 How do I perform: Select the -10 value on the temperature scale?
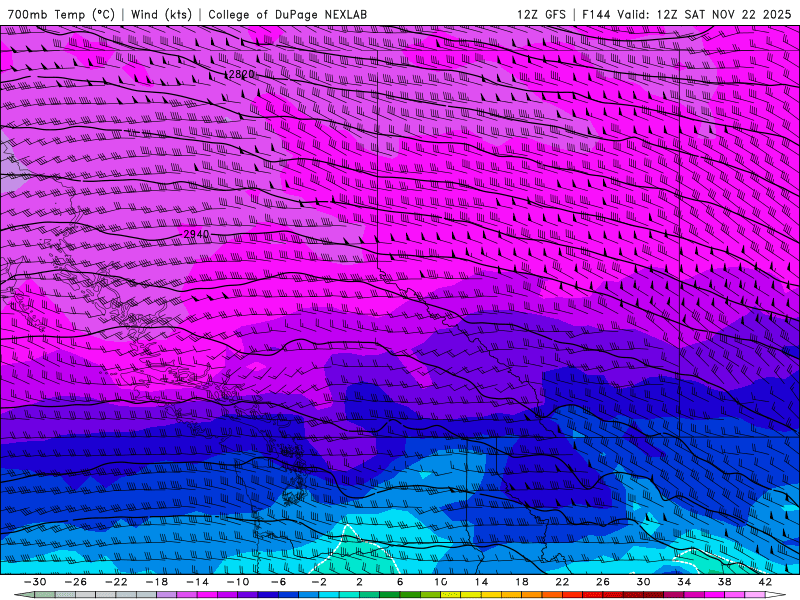coord(238,582)
